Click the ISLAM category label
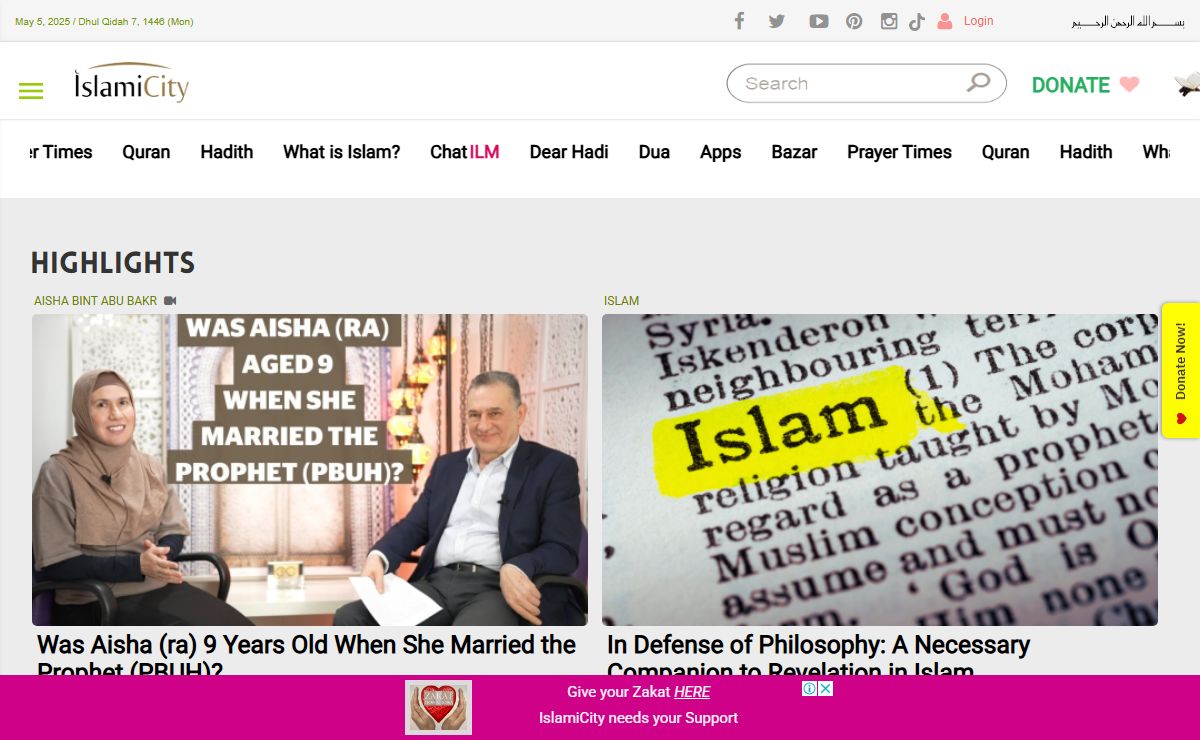 coord(621,300)
